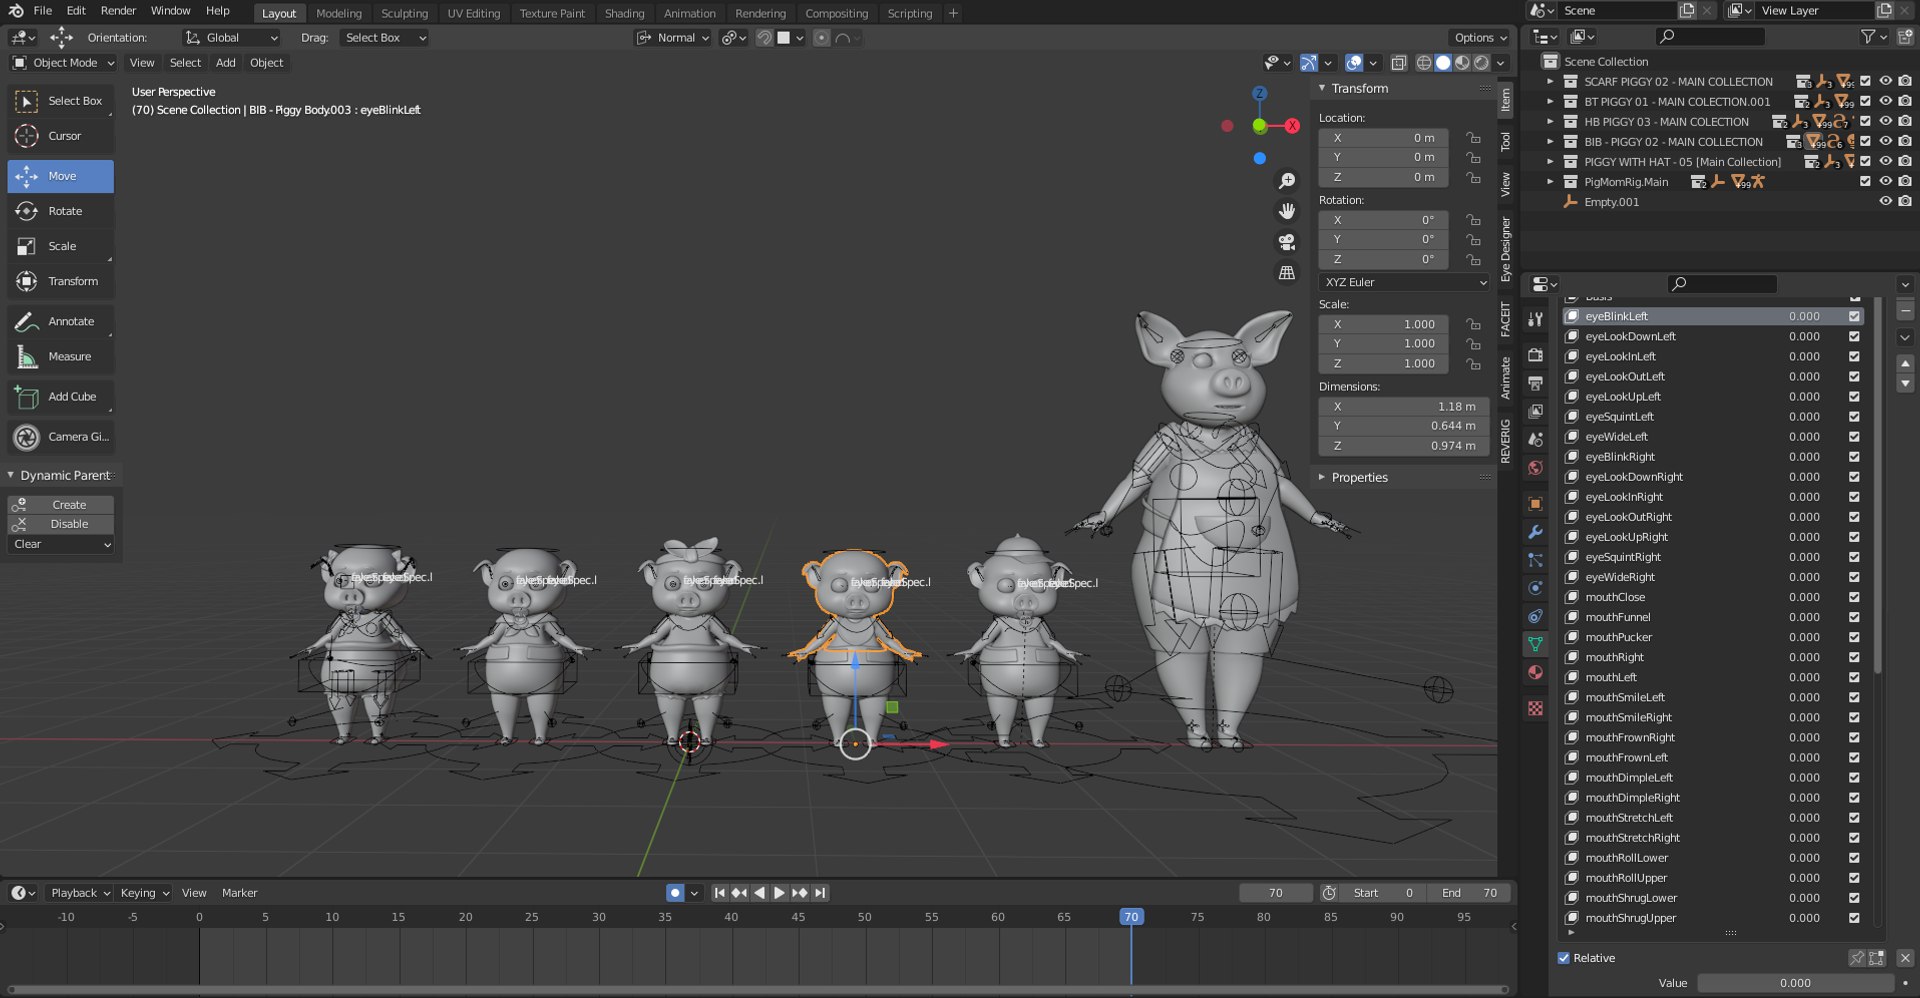Uncheck the mouthClose shape key checkbox
This screenshot has height=998, width=1920.
(1854, 597)
